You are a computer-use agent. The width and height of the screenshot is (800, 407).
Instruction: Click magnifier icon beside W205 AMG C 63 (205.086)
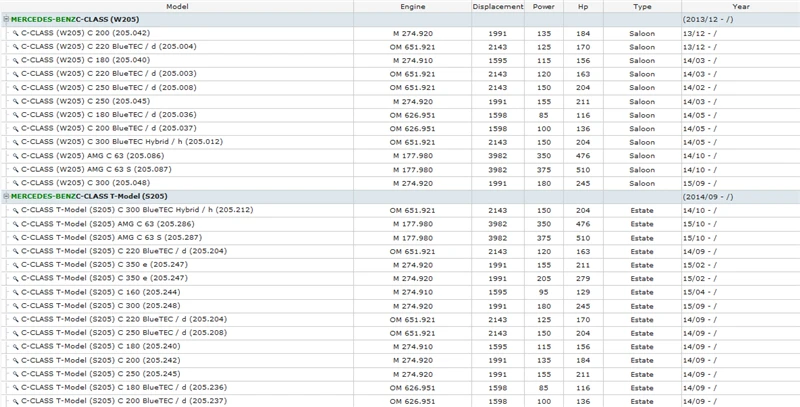tap(15, 156)
